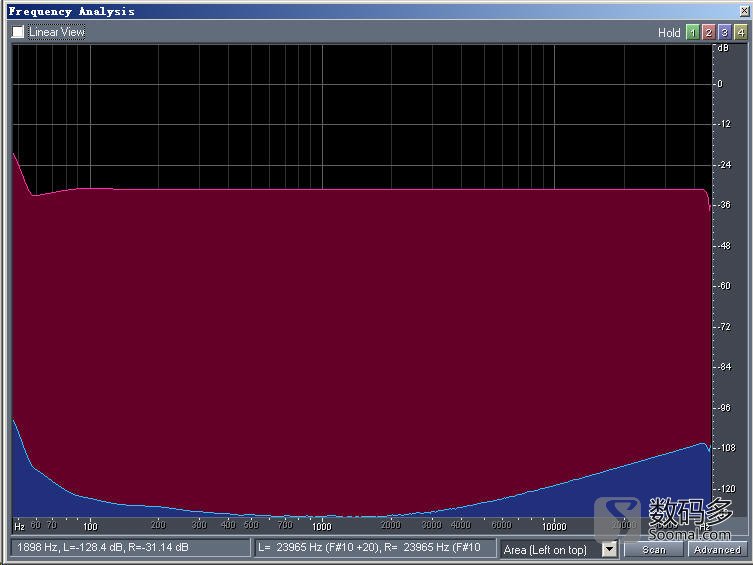The image size is (753, 565).
Task: Click the 1000 Hz mark on frequency axis
Action: click(x=321, y=526)
